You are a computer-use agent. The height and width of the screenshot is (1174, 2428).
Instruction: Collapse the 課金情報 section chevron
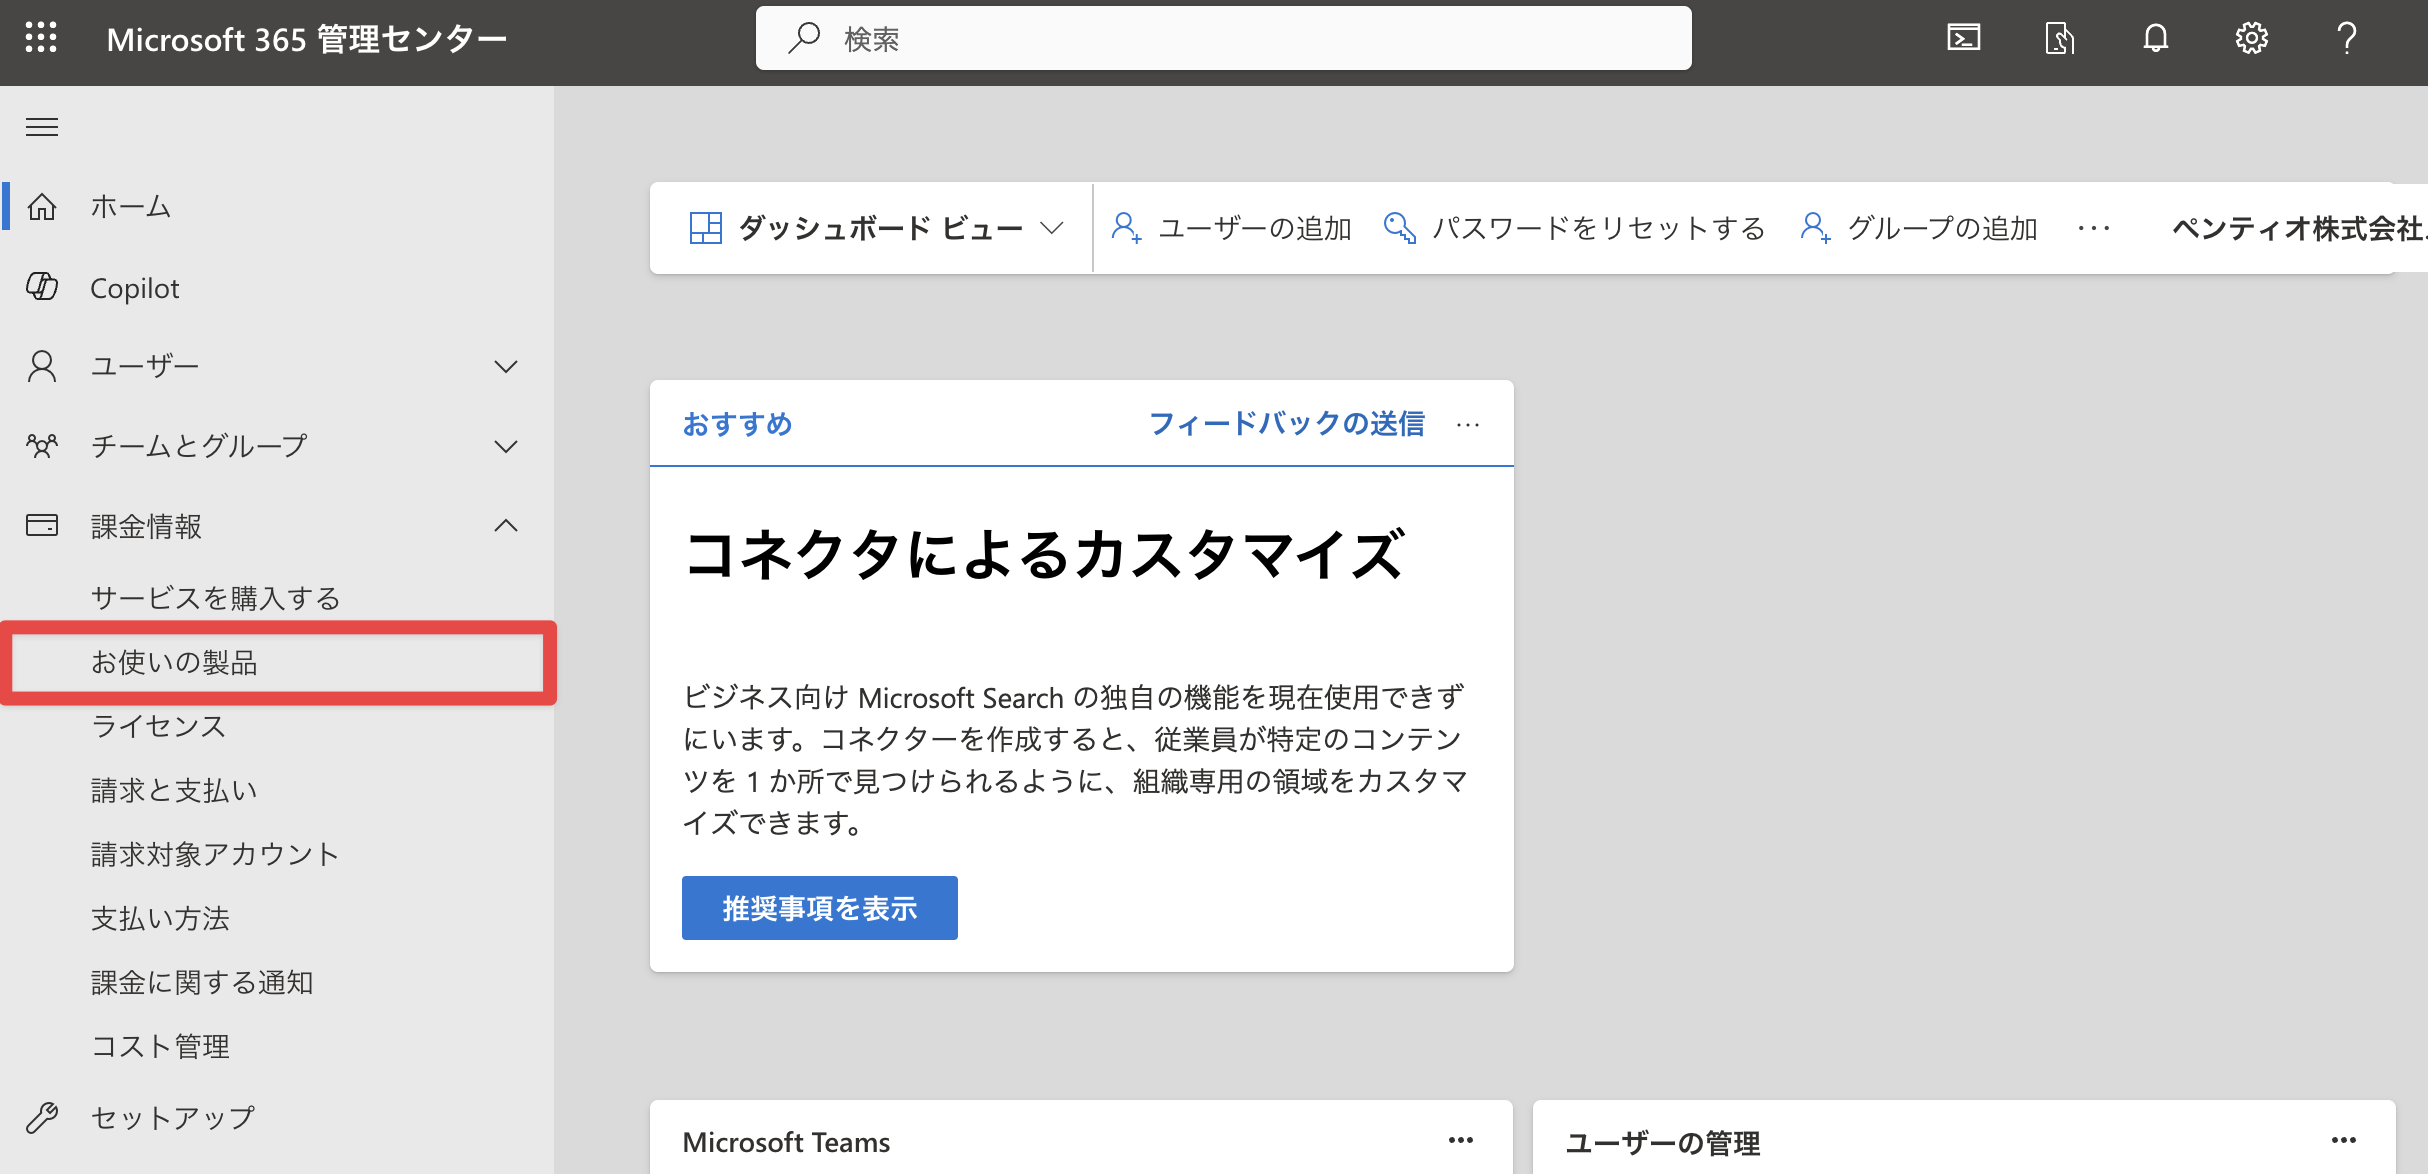(506, 525)
